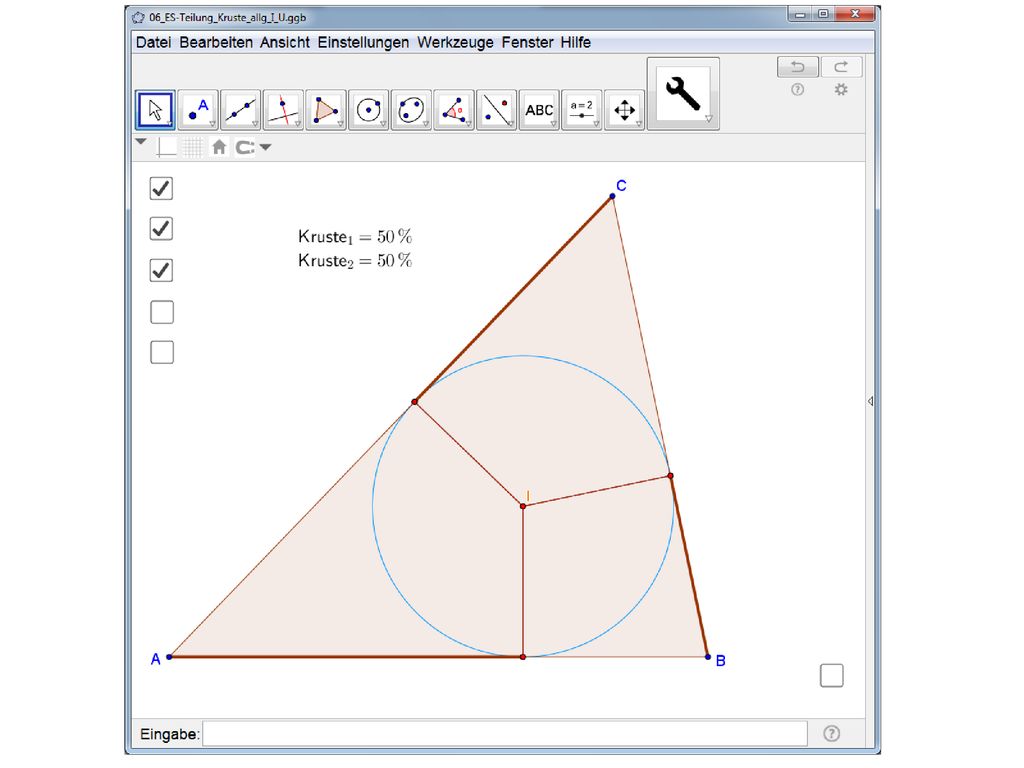This screenshot has height=768, width=1024.
Task: Toggle grid display in style bar
Action: 193,148
